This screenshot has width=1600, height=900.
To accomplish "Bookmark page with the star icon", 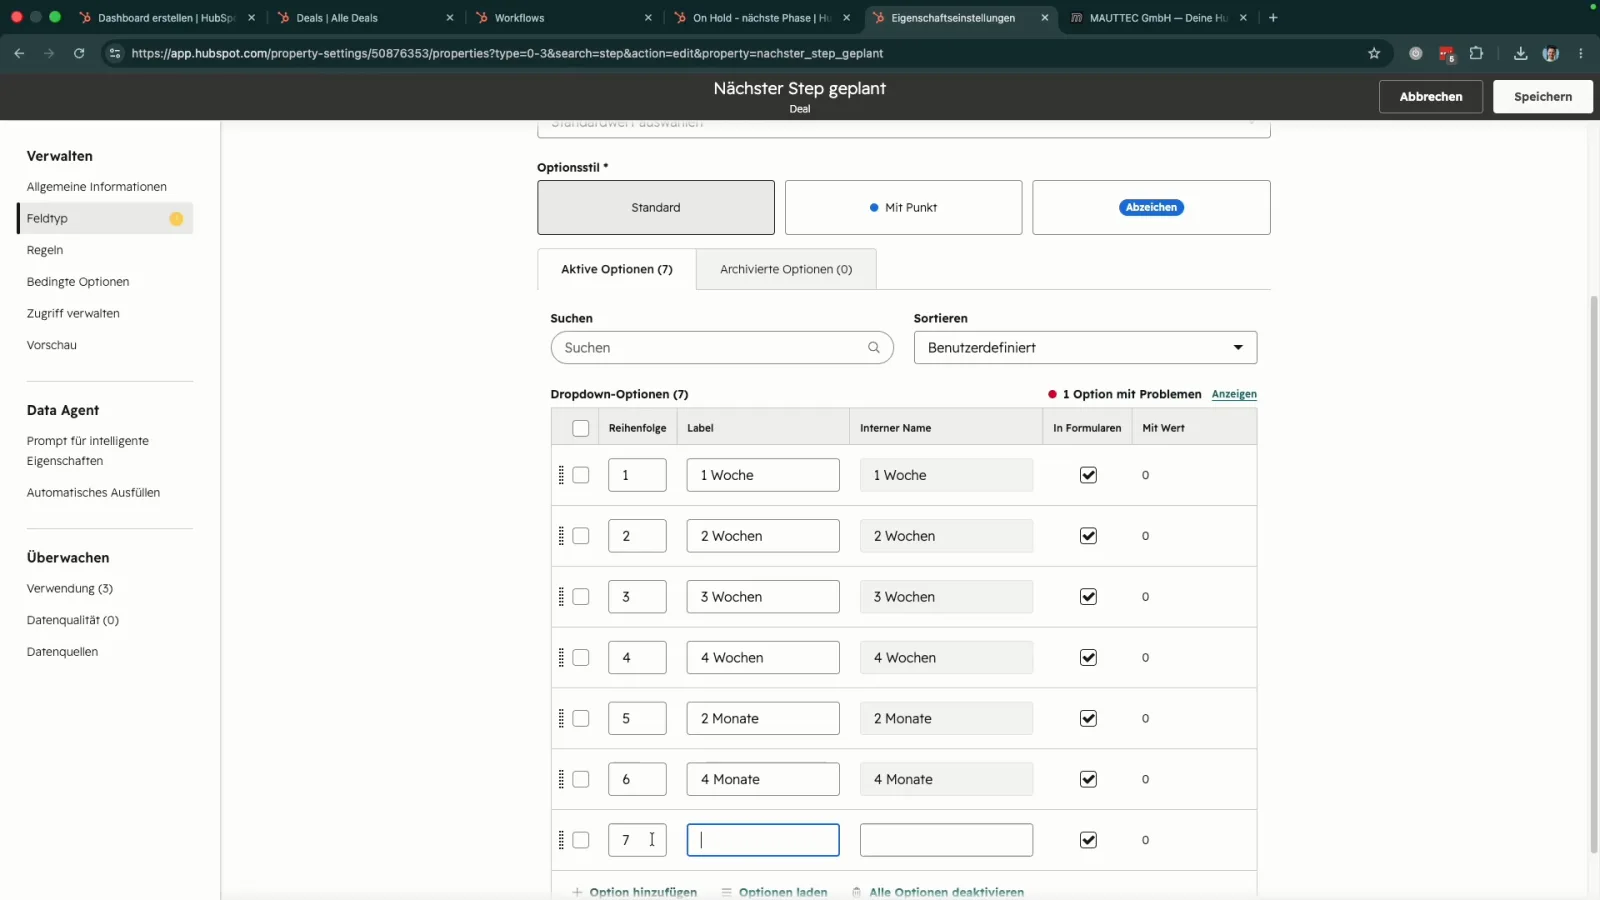I will [1374, 53].
